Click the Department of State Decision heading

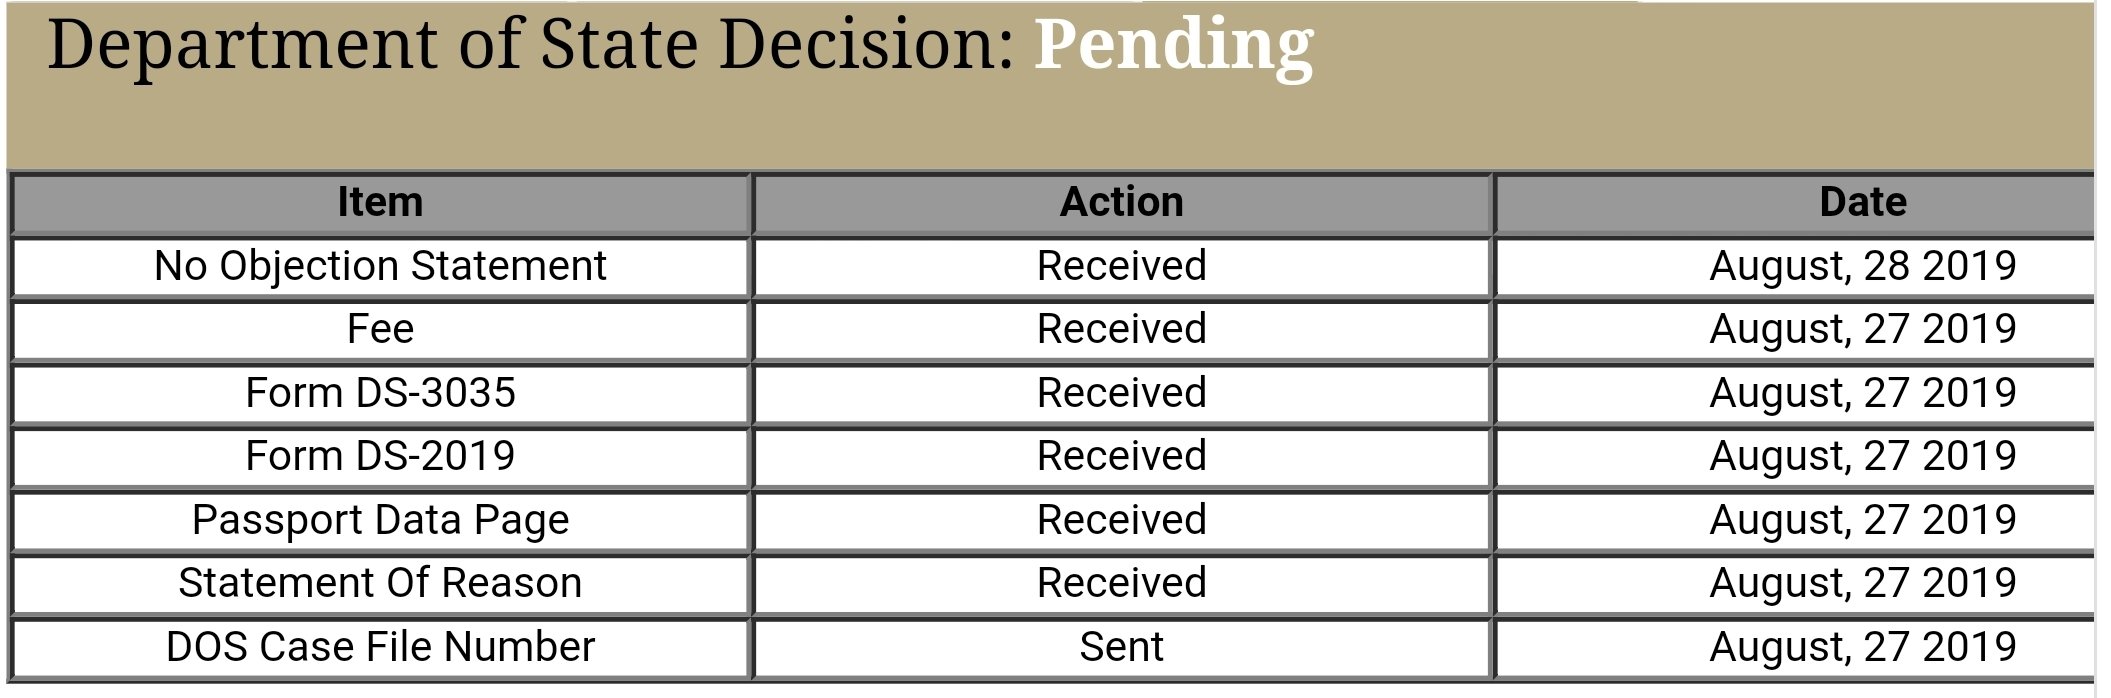click(x=531, y=45)
